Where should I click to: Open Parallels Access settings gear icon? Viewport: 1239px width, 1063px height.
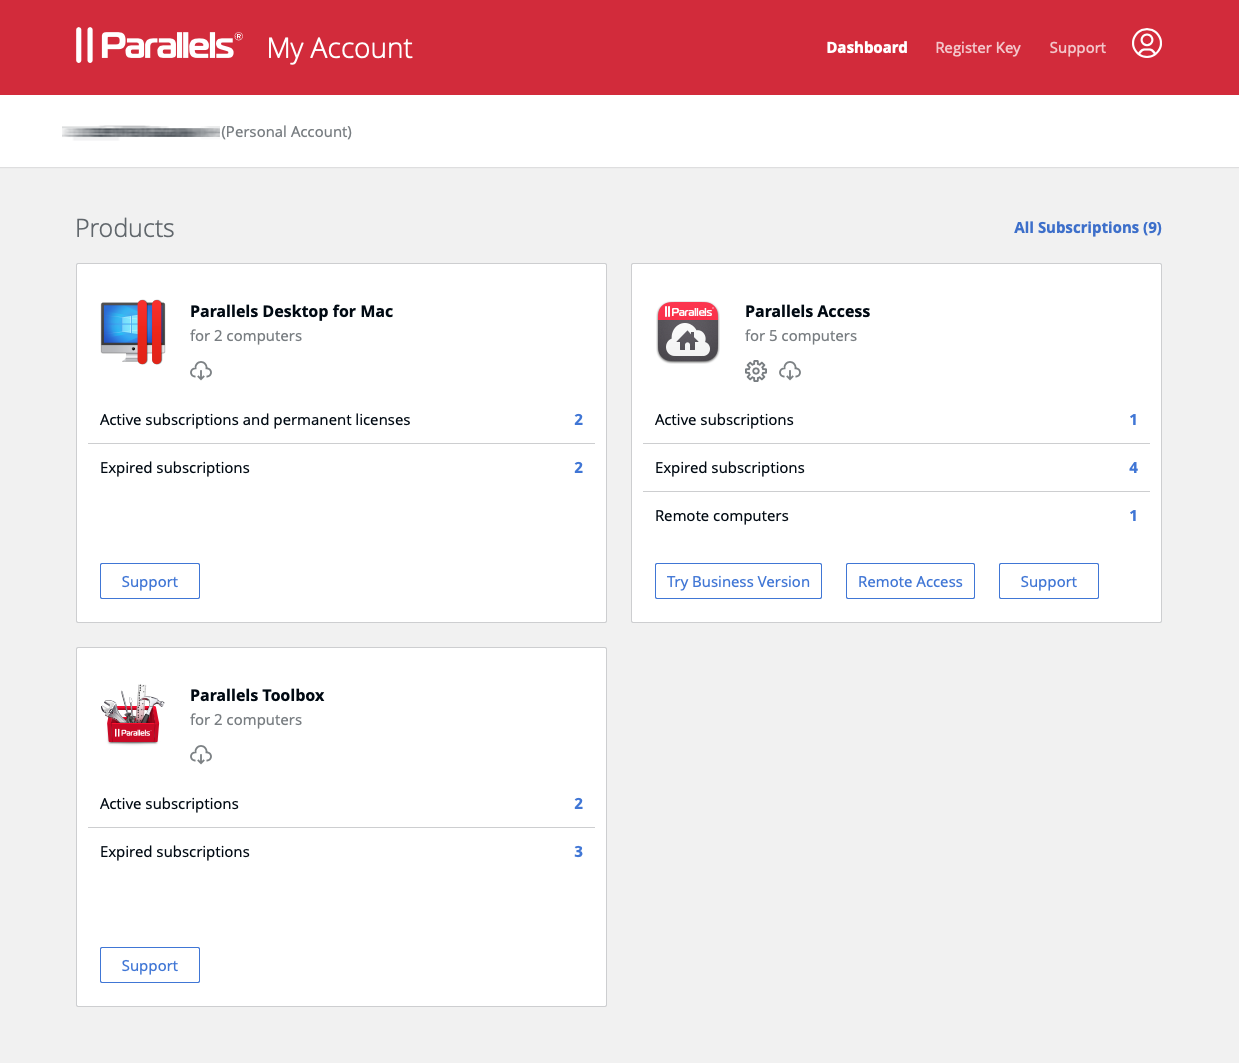(x=756, y=371)
